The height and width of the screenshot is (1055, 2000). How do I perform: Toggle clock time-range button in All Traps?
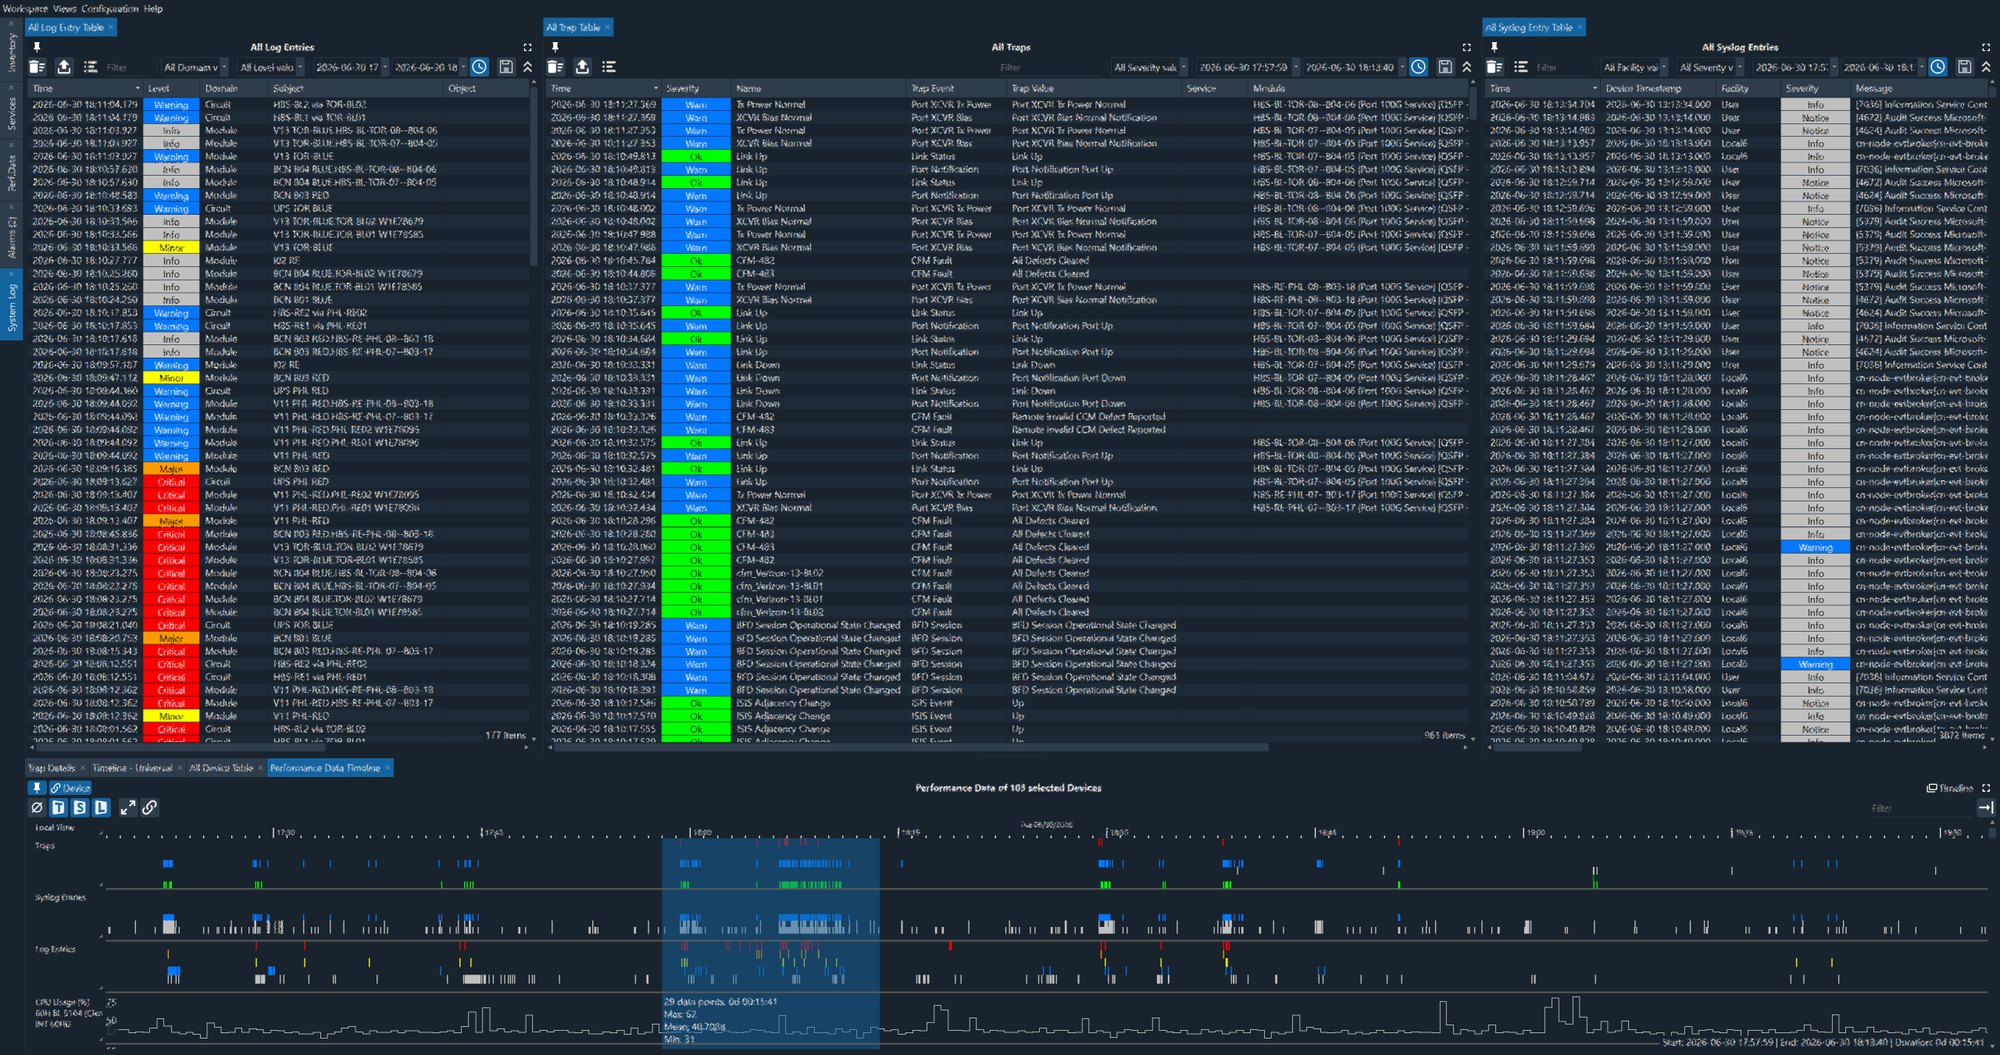pyautogui.click(x=1419, y=67)
